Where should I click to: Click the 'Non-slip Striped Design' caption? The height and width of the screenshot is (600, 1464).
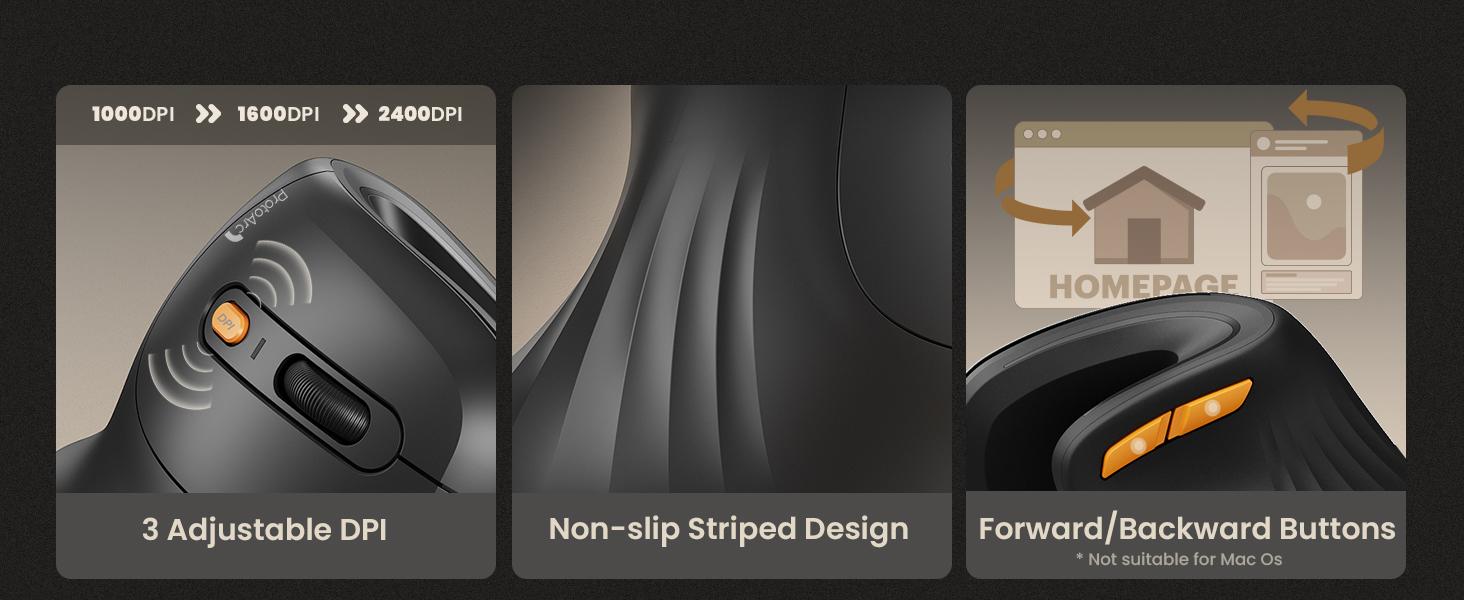(729, 529)
